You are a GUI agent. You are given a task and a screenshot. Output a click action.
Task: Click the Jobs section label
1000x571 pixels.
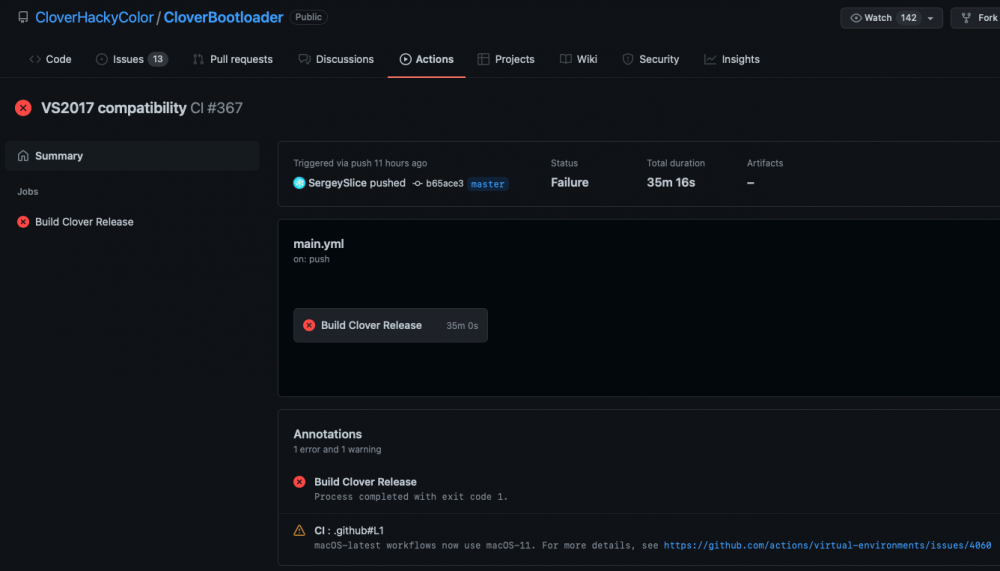coord(27,191)
